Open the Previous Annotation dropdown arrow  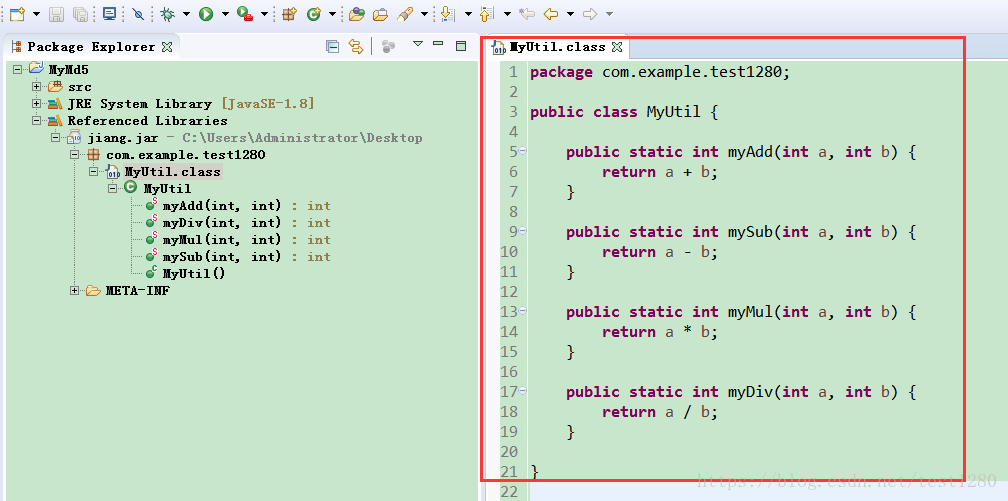tap(507, 14)
